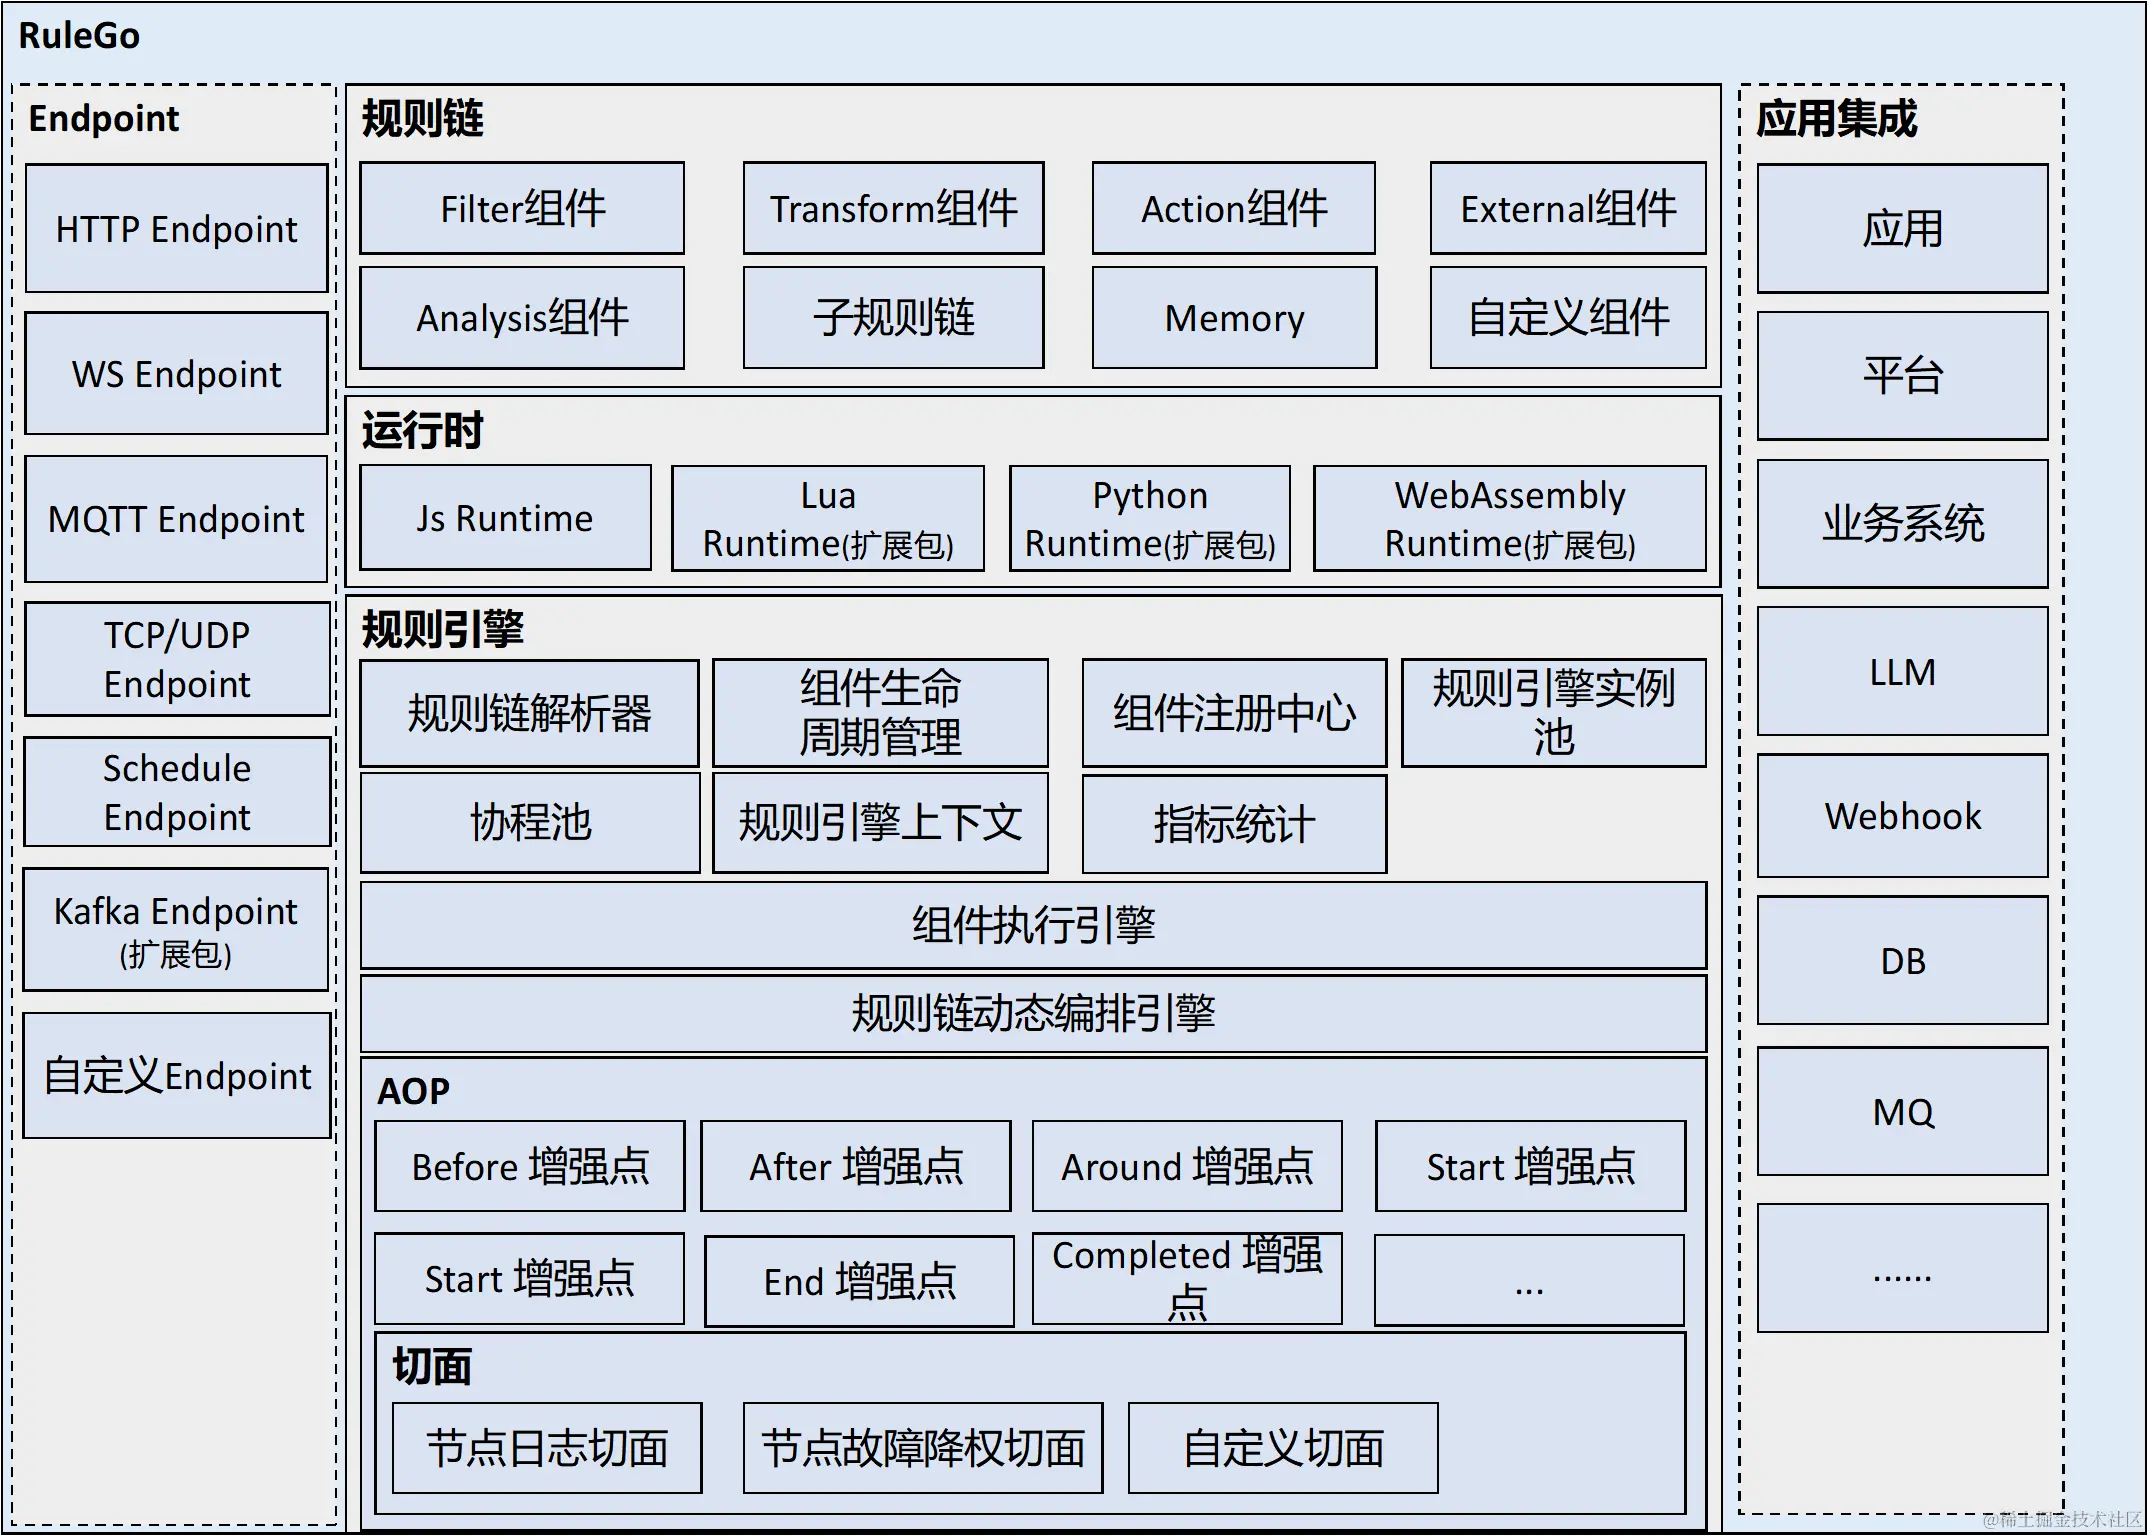Image resolution: width=2149 pixels, height=1536 pixels.
Task: Select the 规则链动态编排引擎 bar
Action: coord(1033,1014)
